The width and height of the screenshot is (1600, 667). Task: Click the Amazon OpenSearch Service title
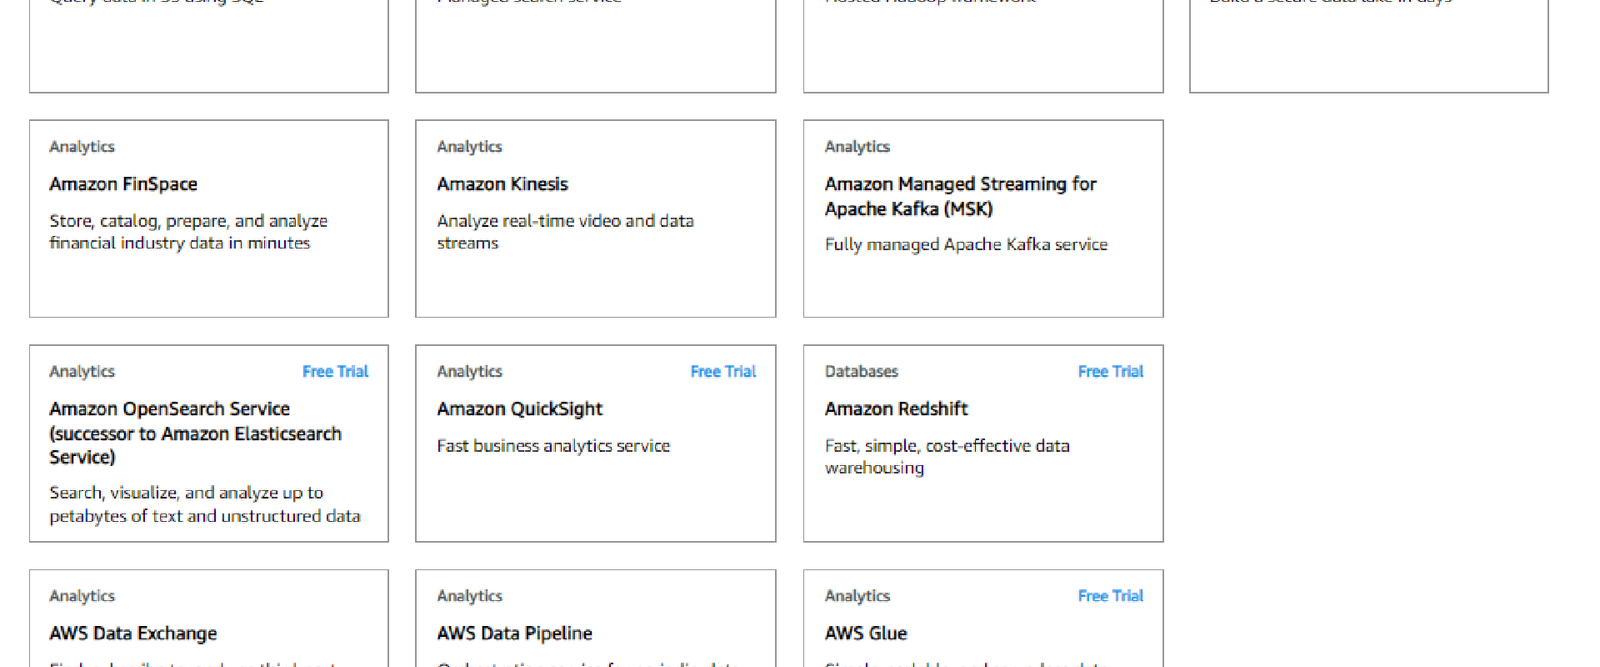[x=195, y=433]
